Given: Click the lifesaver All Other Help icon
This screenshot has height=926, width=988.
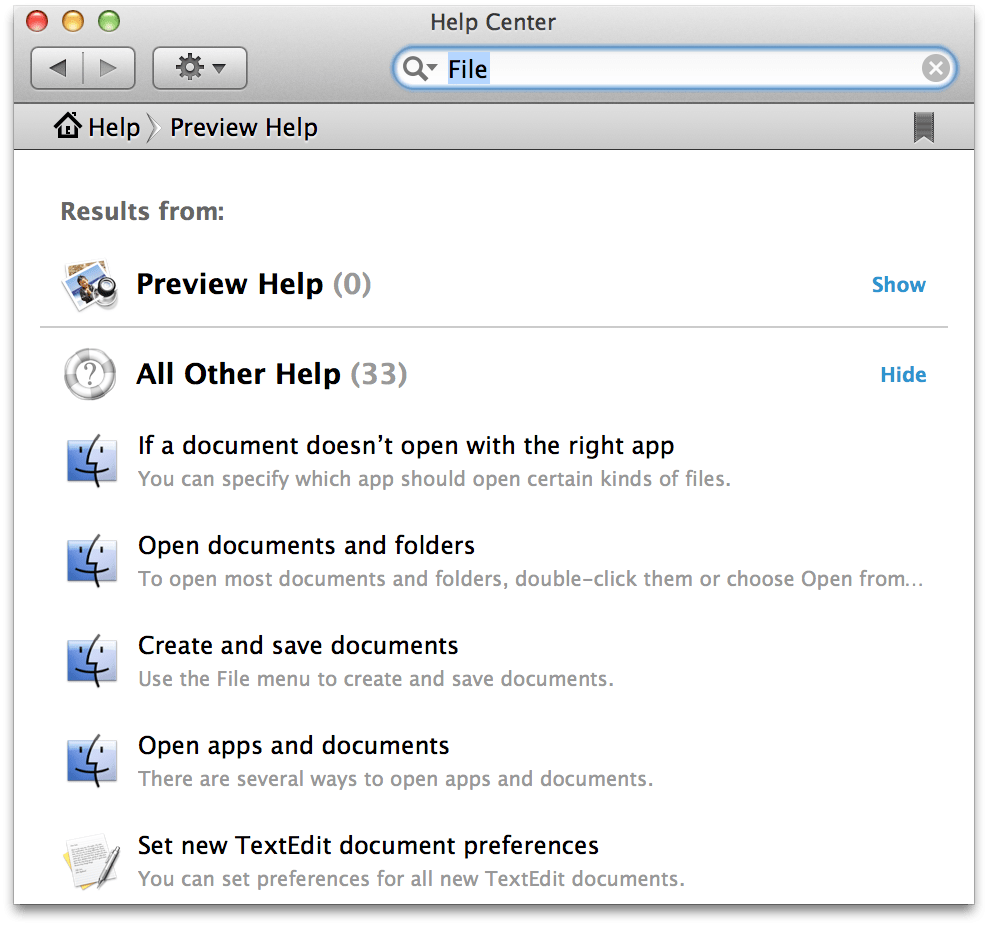Looking at the screenshot, I should (91, 375).
